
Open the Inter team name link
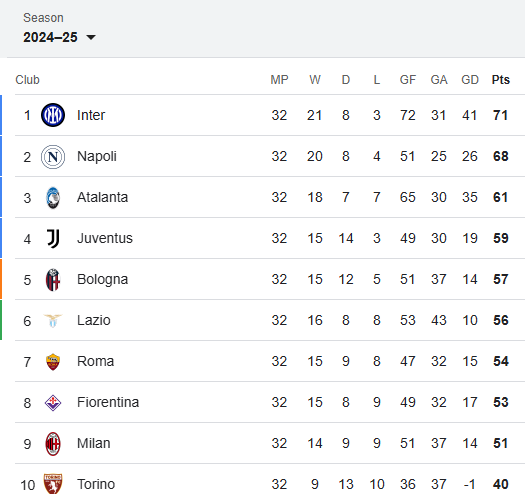(x=91, y=115)
